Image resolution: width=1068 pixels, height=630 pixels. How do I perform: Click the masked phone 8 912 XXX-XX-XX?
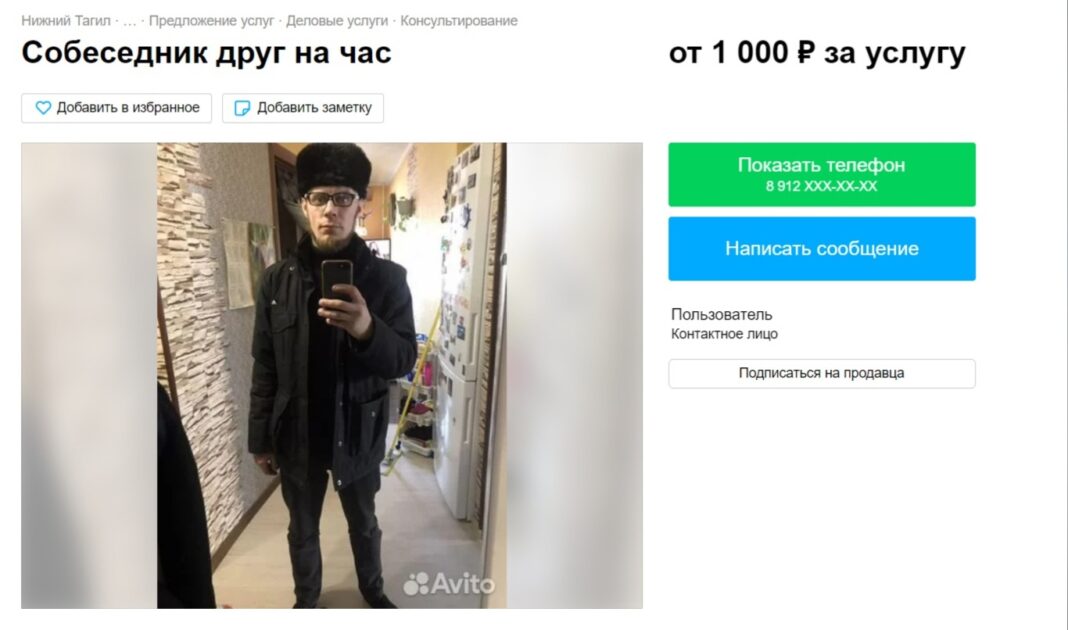coord(821,187)
